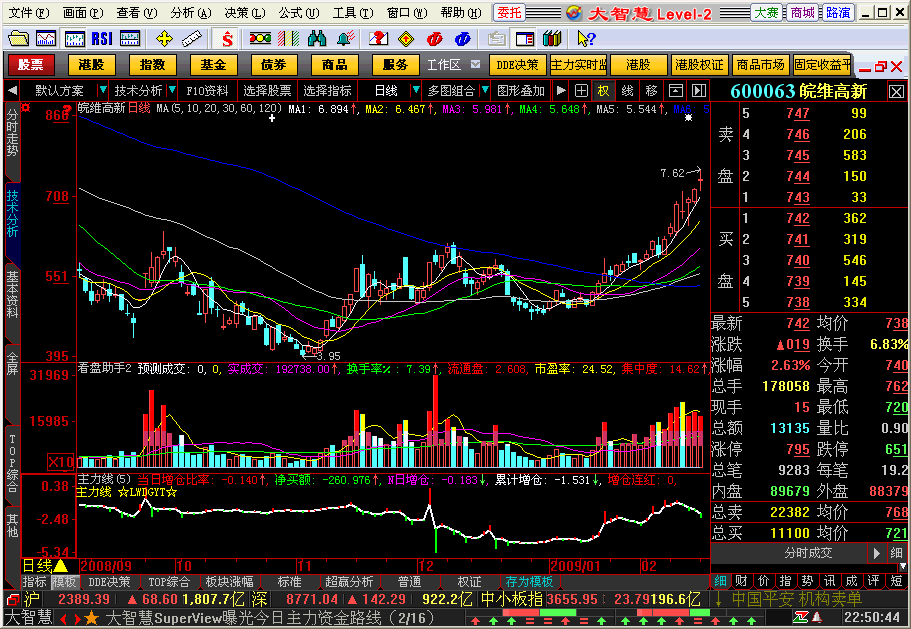Click the 图形叠加 toolbar button
Screen dimensions: 911x629
point(521,91)
